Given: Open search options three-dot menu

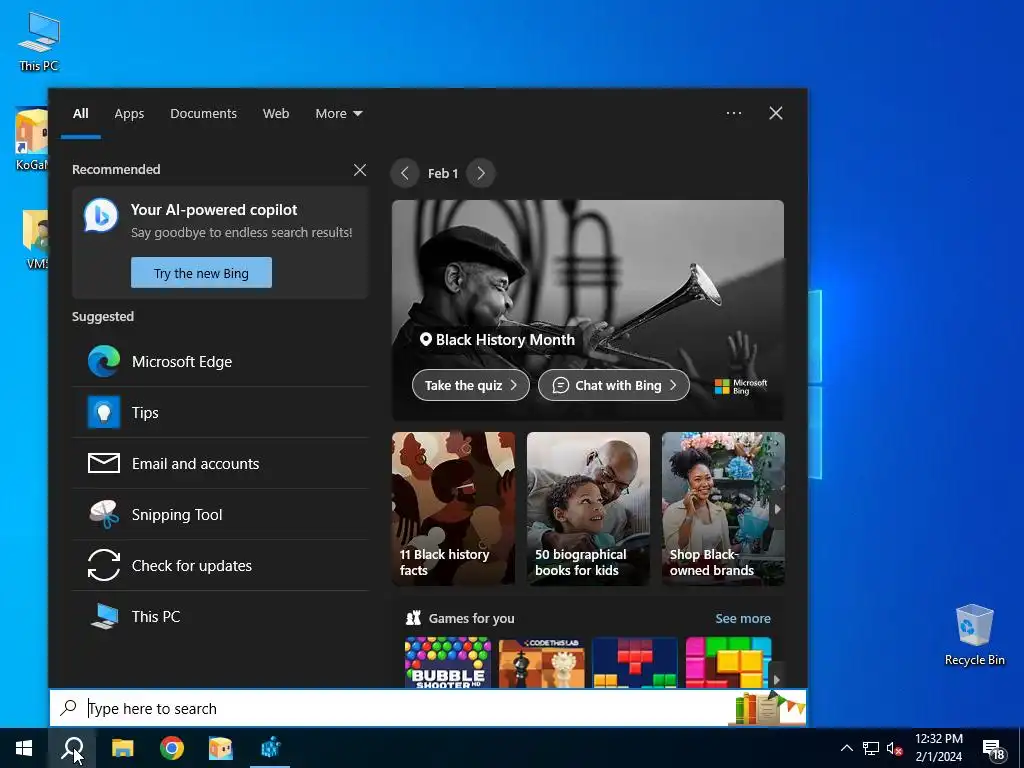Looking at the screenshot, I should (x=734, y=113).
